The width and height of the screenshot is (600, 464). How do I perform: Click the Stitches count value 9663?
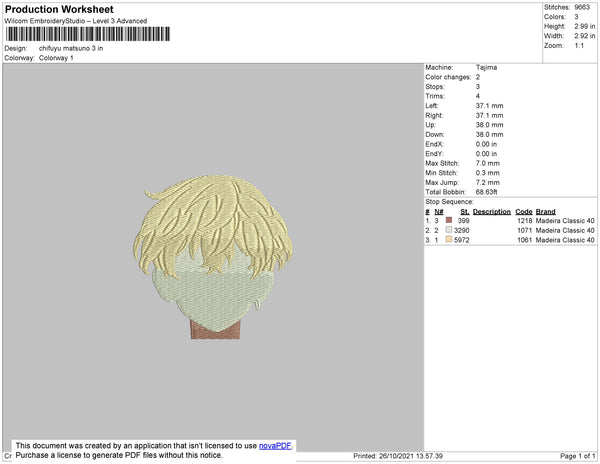[x=582, y=7]
